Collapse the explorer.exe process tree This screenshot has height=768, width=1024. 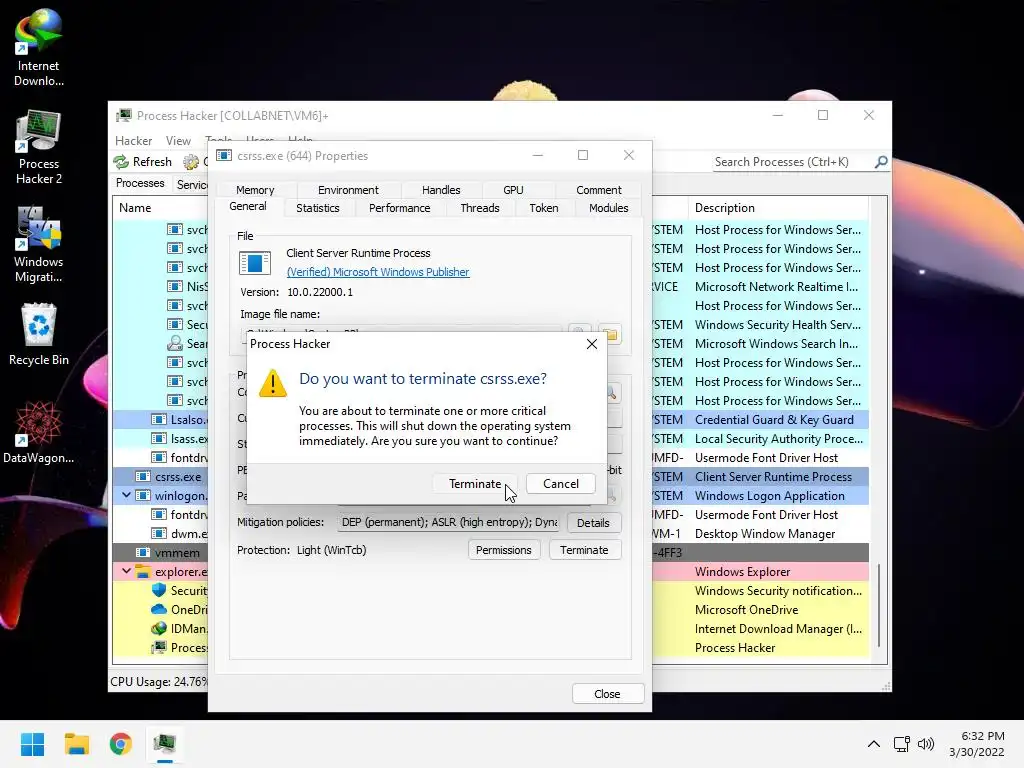tap(126, 571)
